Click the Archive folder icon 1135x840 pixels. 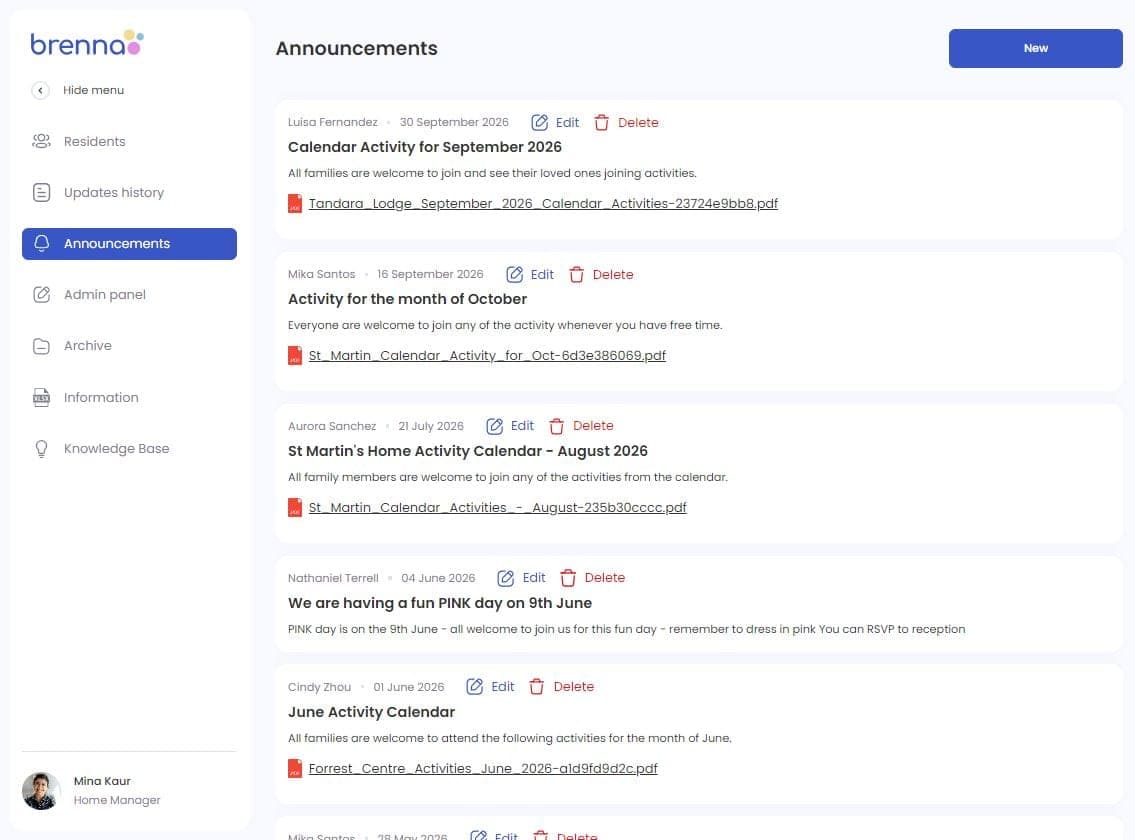pos(41,346)
